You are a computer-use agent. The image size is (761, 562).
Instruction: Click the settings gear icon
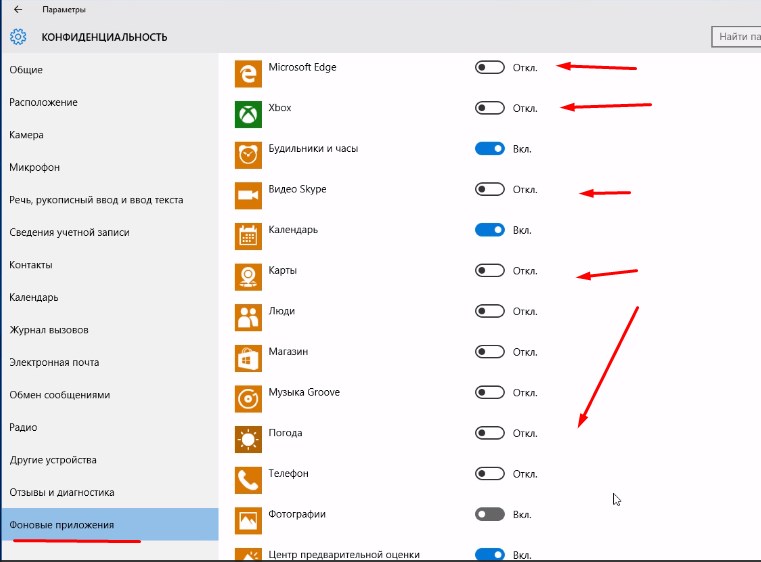coord(18,37)
